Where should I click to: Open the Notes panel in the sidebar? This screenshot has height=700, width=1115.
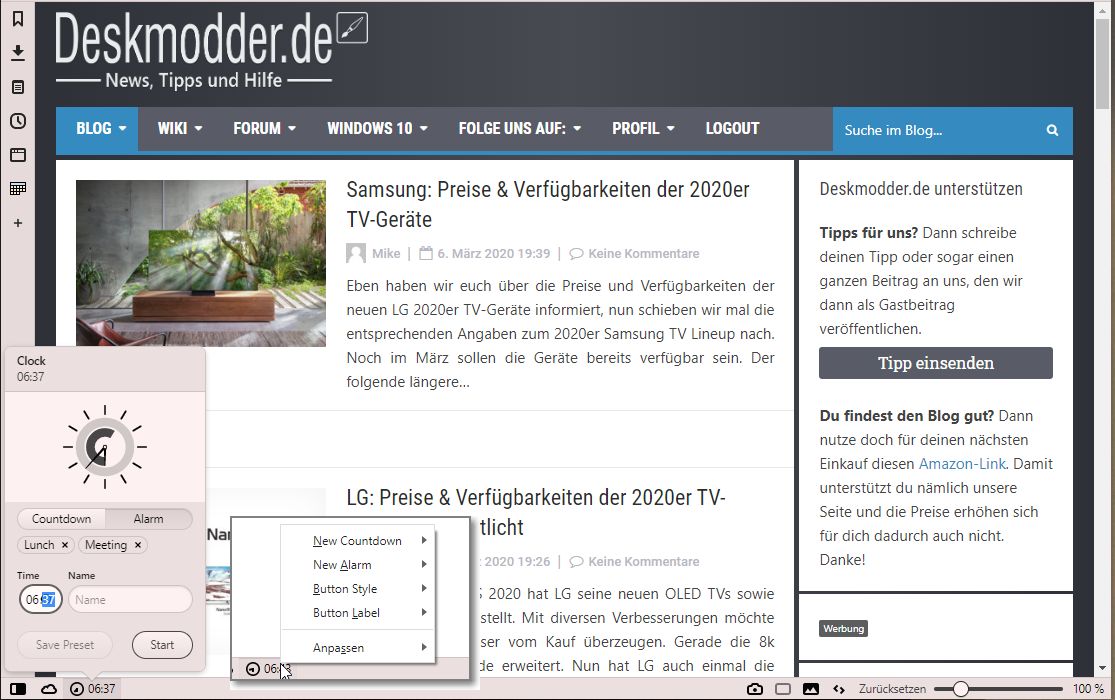[x=18, y=87]
